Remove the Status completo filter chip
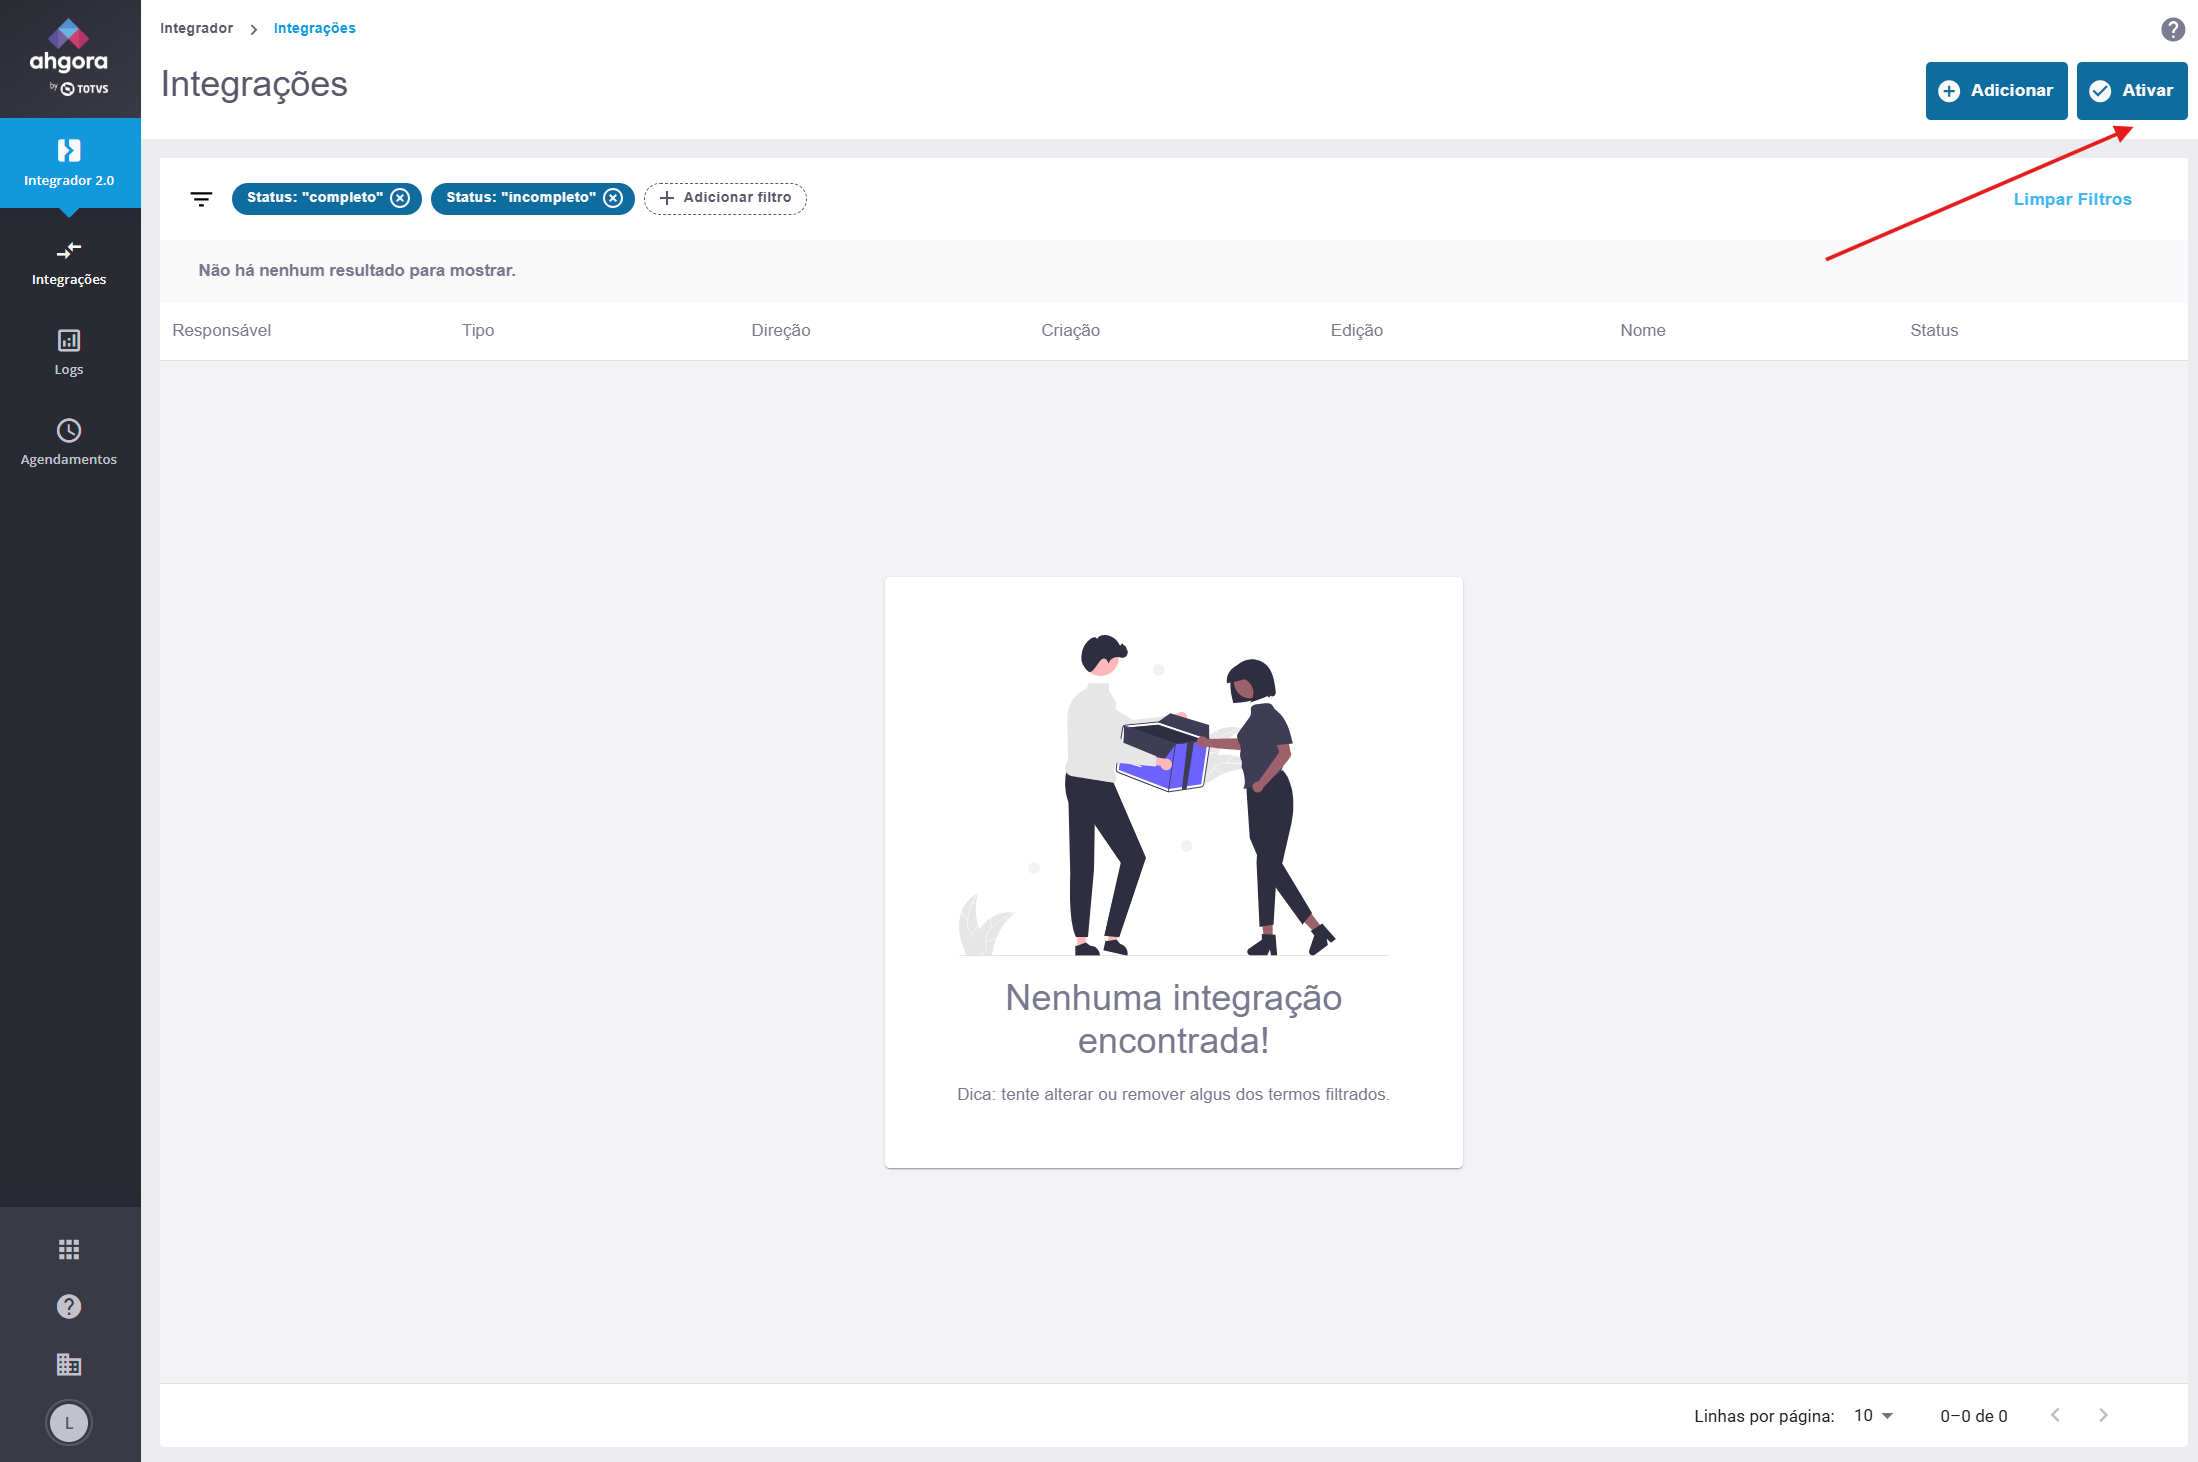The height and width of the screenshot is (1462, 2198). 400,198
